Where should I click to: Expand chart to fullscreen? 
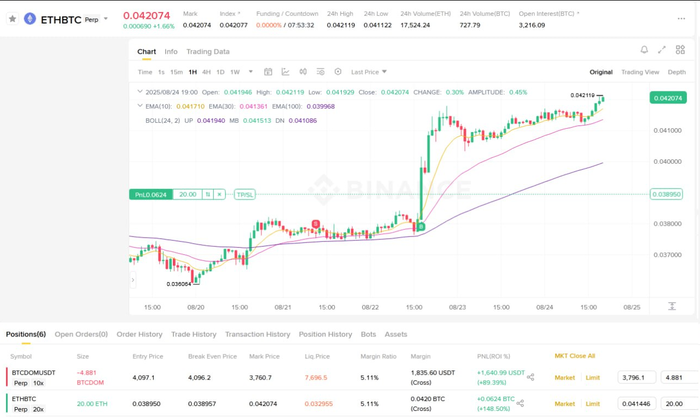[x=662, y=50]
